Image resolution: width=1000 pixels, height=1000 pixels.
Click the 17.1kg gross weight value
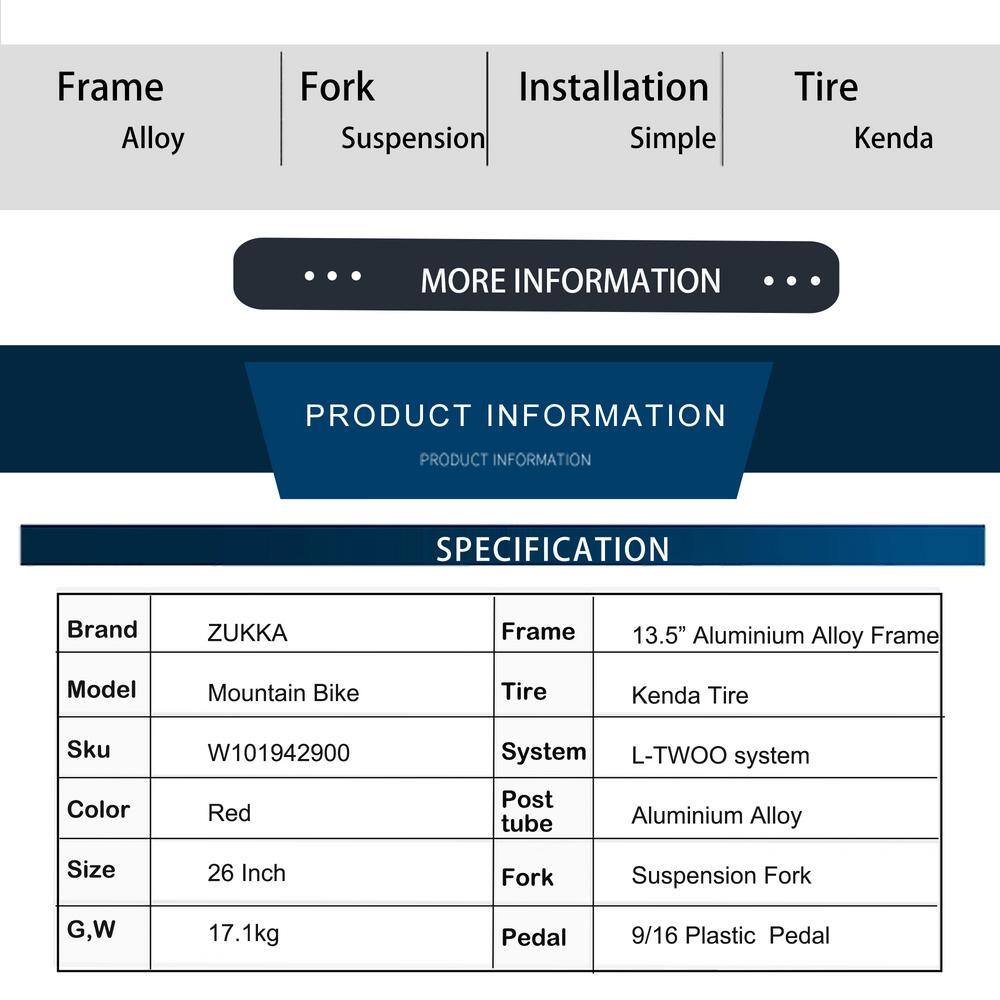[244, 934]
